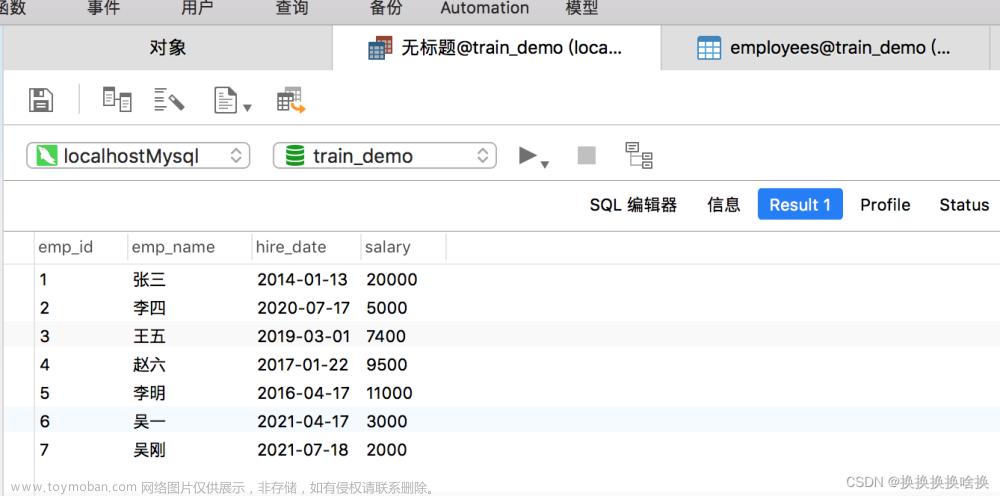Click the hire date 2014-01-13

click(x=303, y=279)
